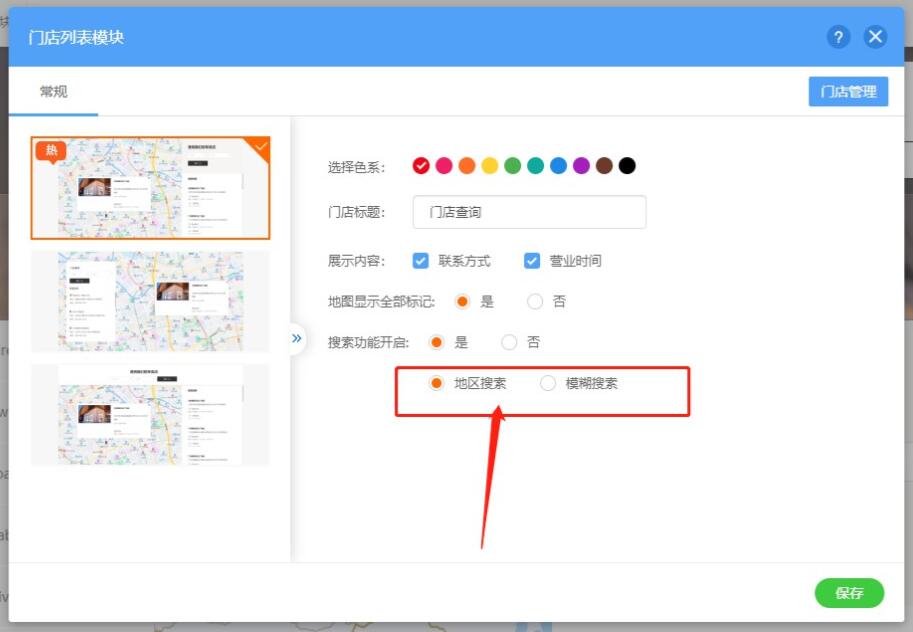The image size is (913, 632).
Task: Uncheck the 联系方式 checkbox
Action: 421,261
